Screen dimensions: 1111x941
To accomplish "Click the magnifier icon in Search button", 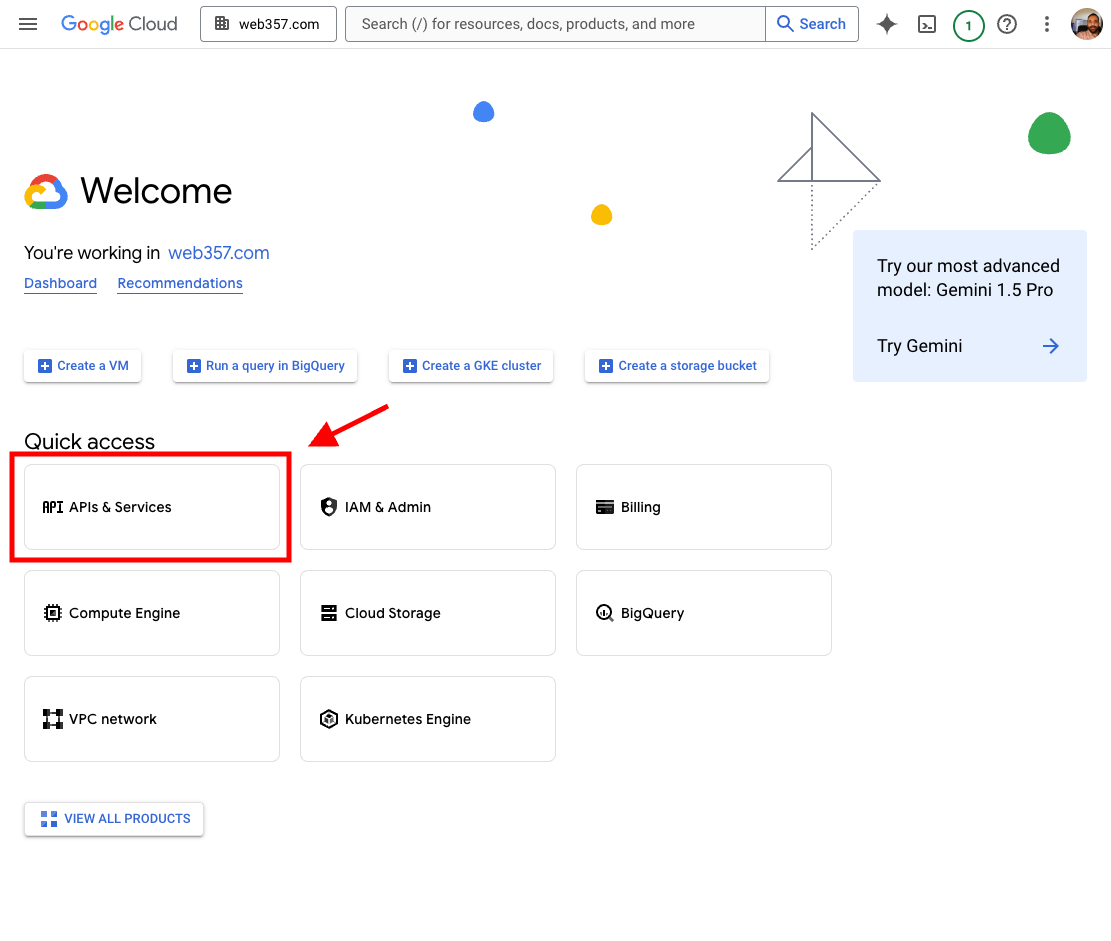I will pyautogui.click(x=785, y=24).
